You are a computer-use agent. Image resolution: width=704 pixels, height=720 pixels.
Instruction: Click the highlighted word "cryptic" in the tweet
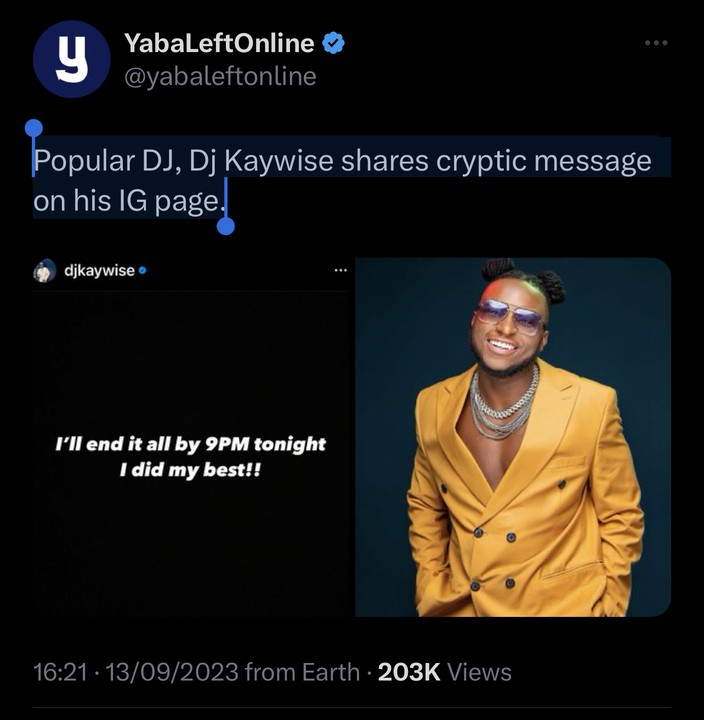(x=481, y=162)
